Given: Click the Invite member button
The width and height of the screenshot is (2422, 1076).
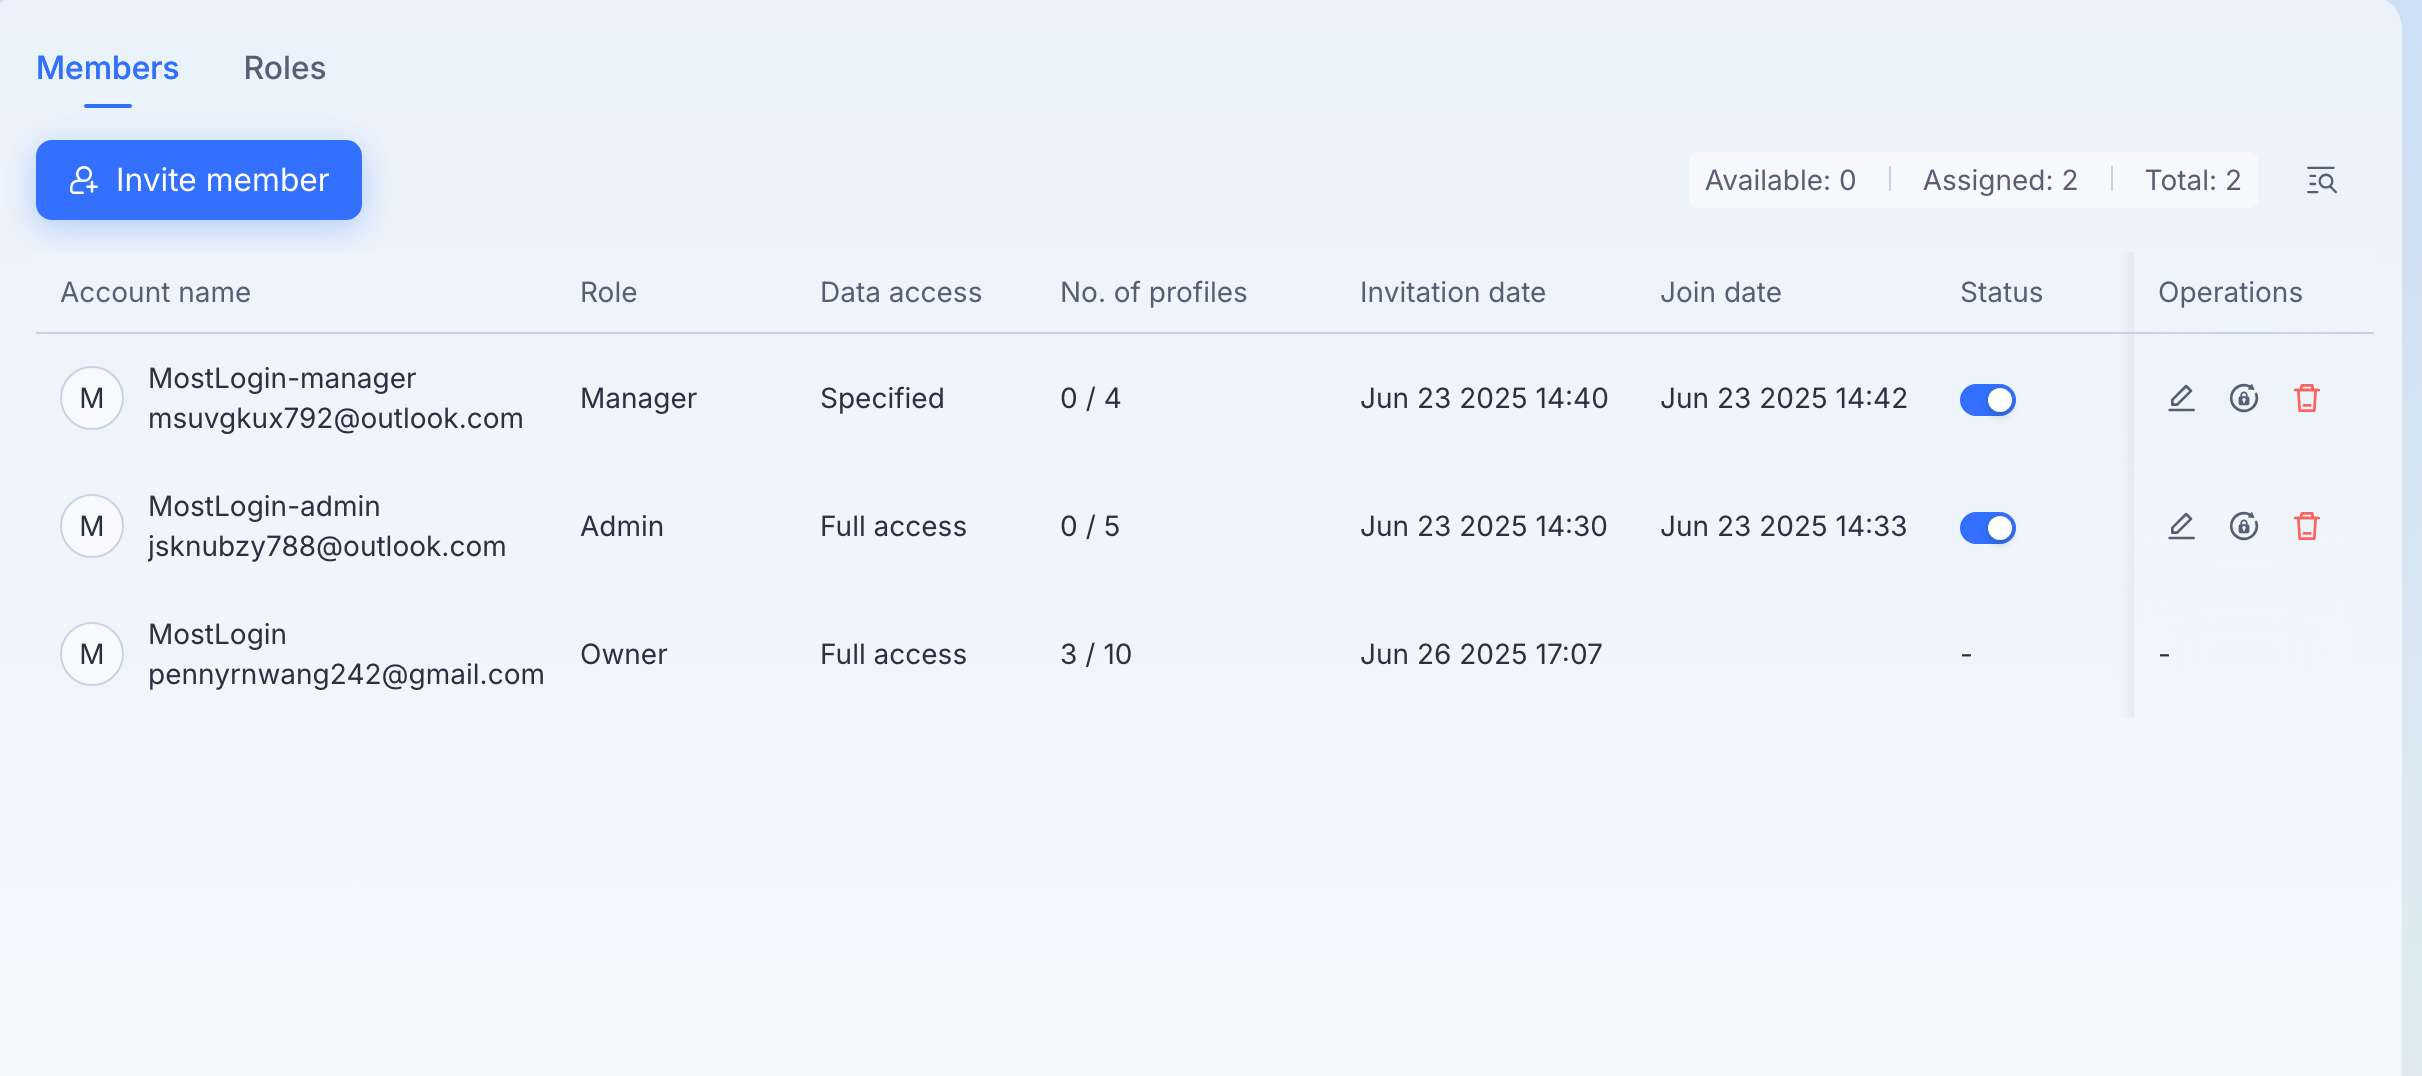Looking at the screenshot, I should click(x=199, y=180).
